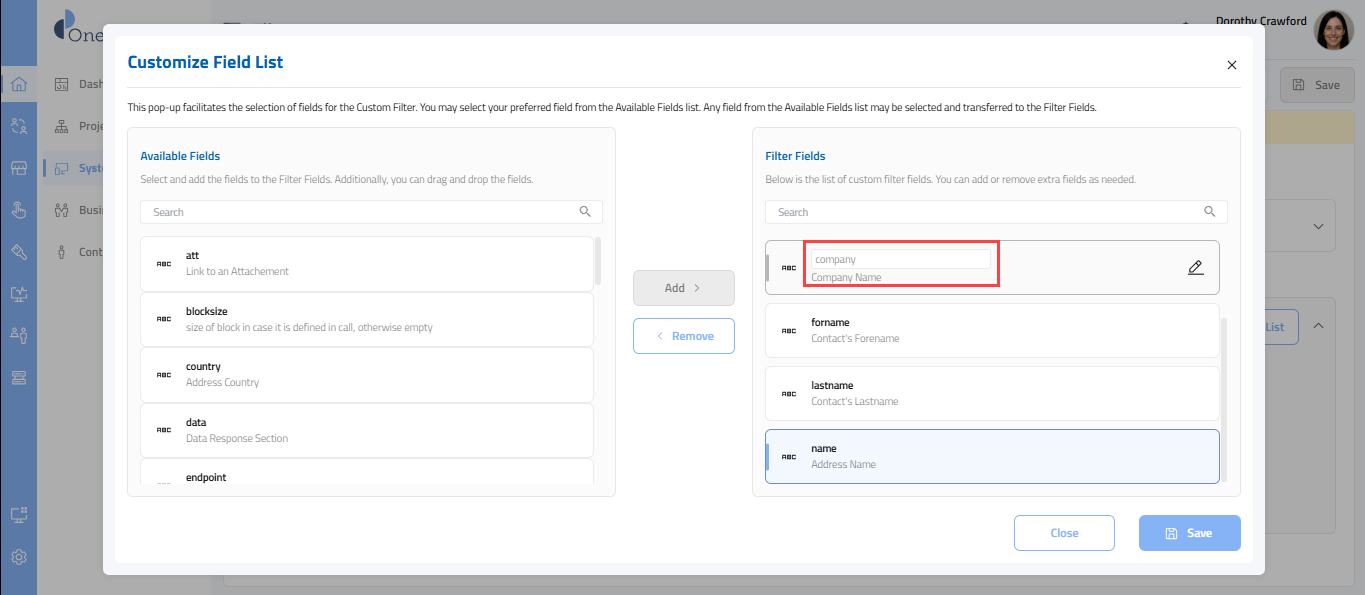Select the lastname filter field

(991, 393)
